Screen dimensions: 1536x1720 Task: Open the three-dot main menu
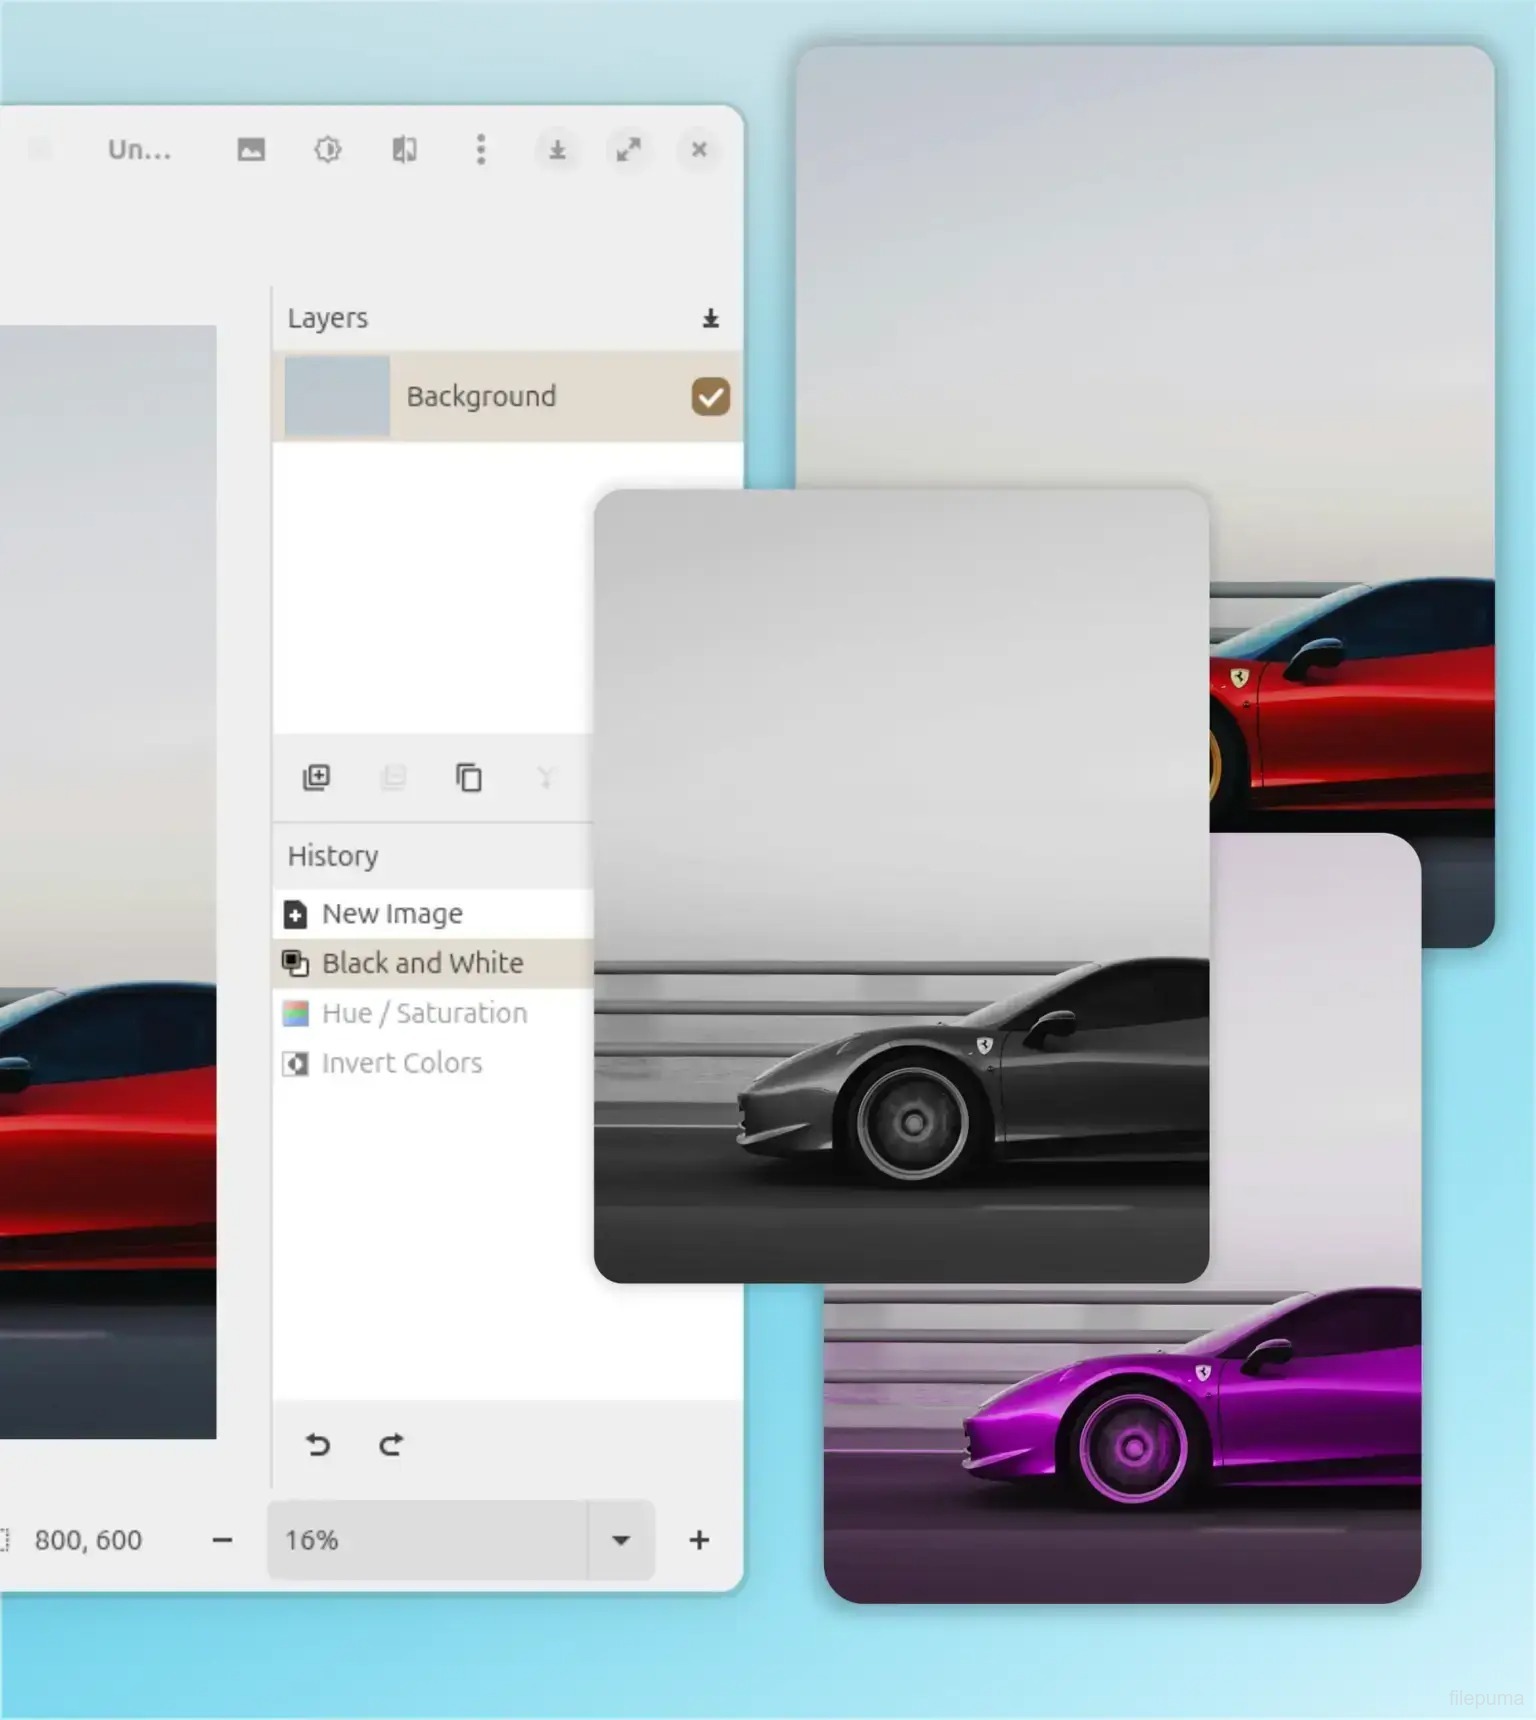(x=481, y=150)
